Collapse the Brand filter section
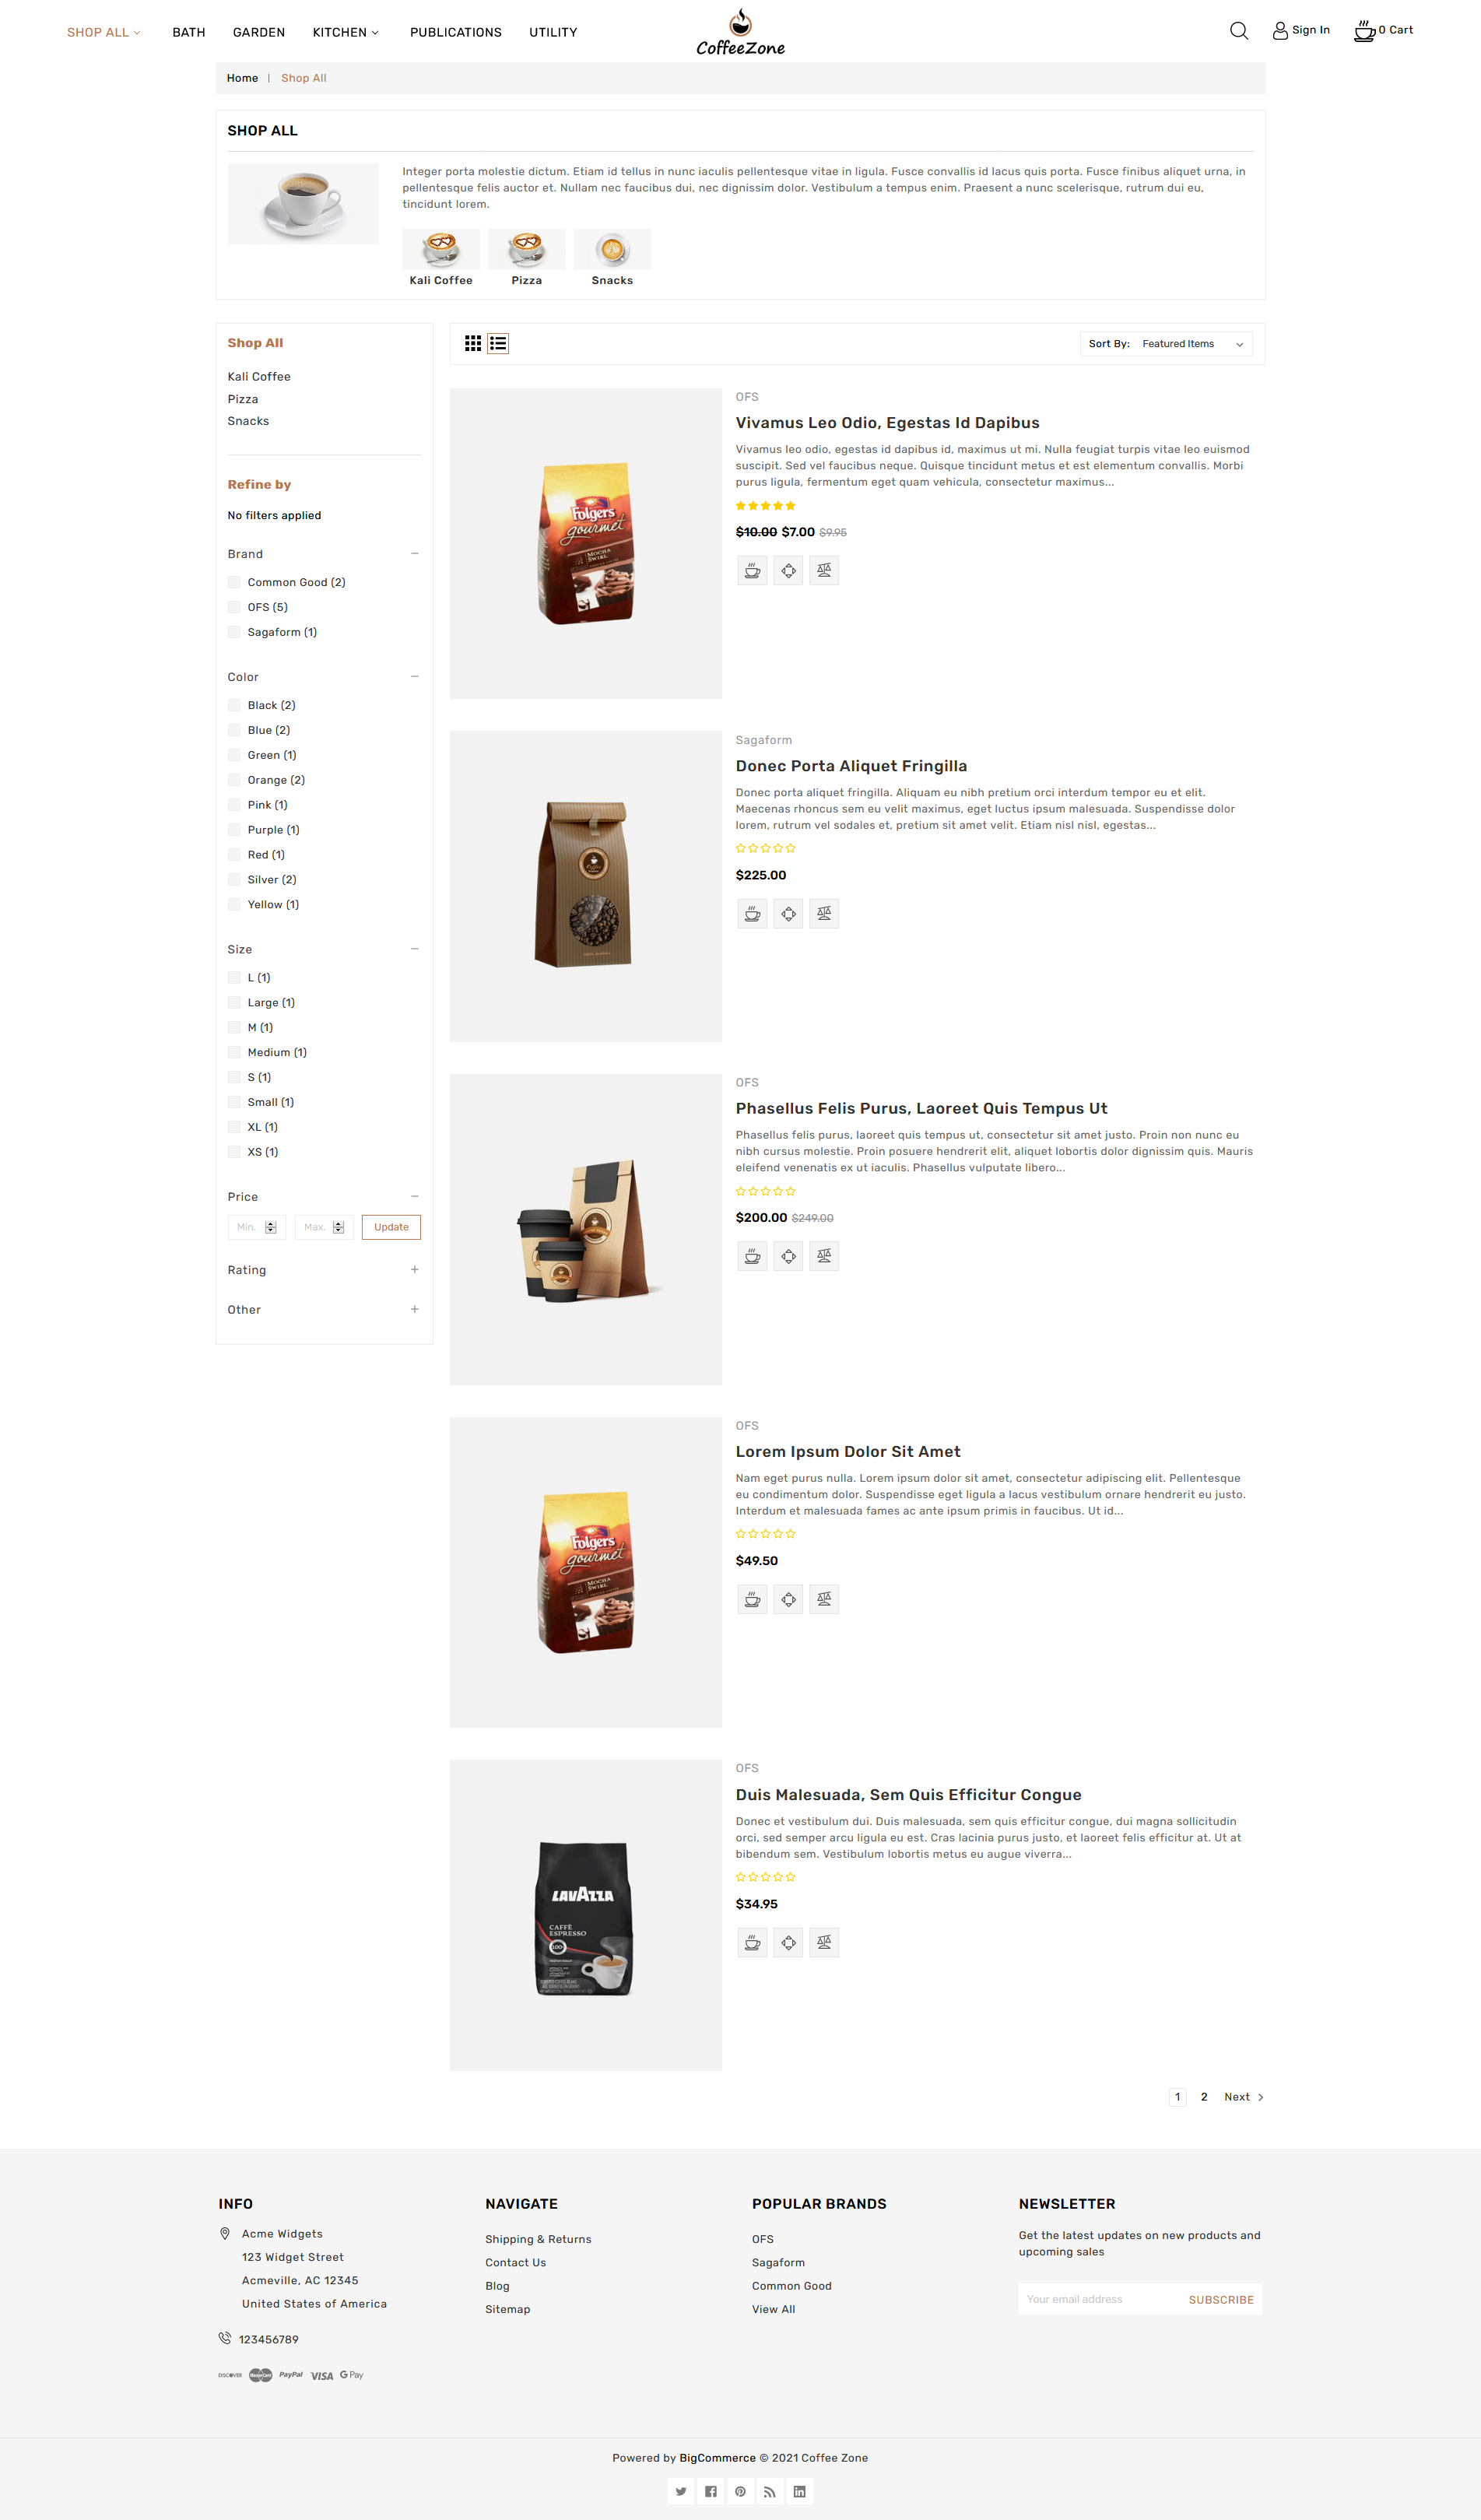 point(414,554)
